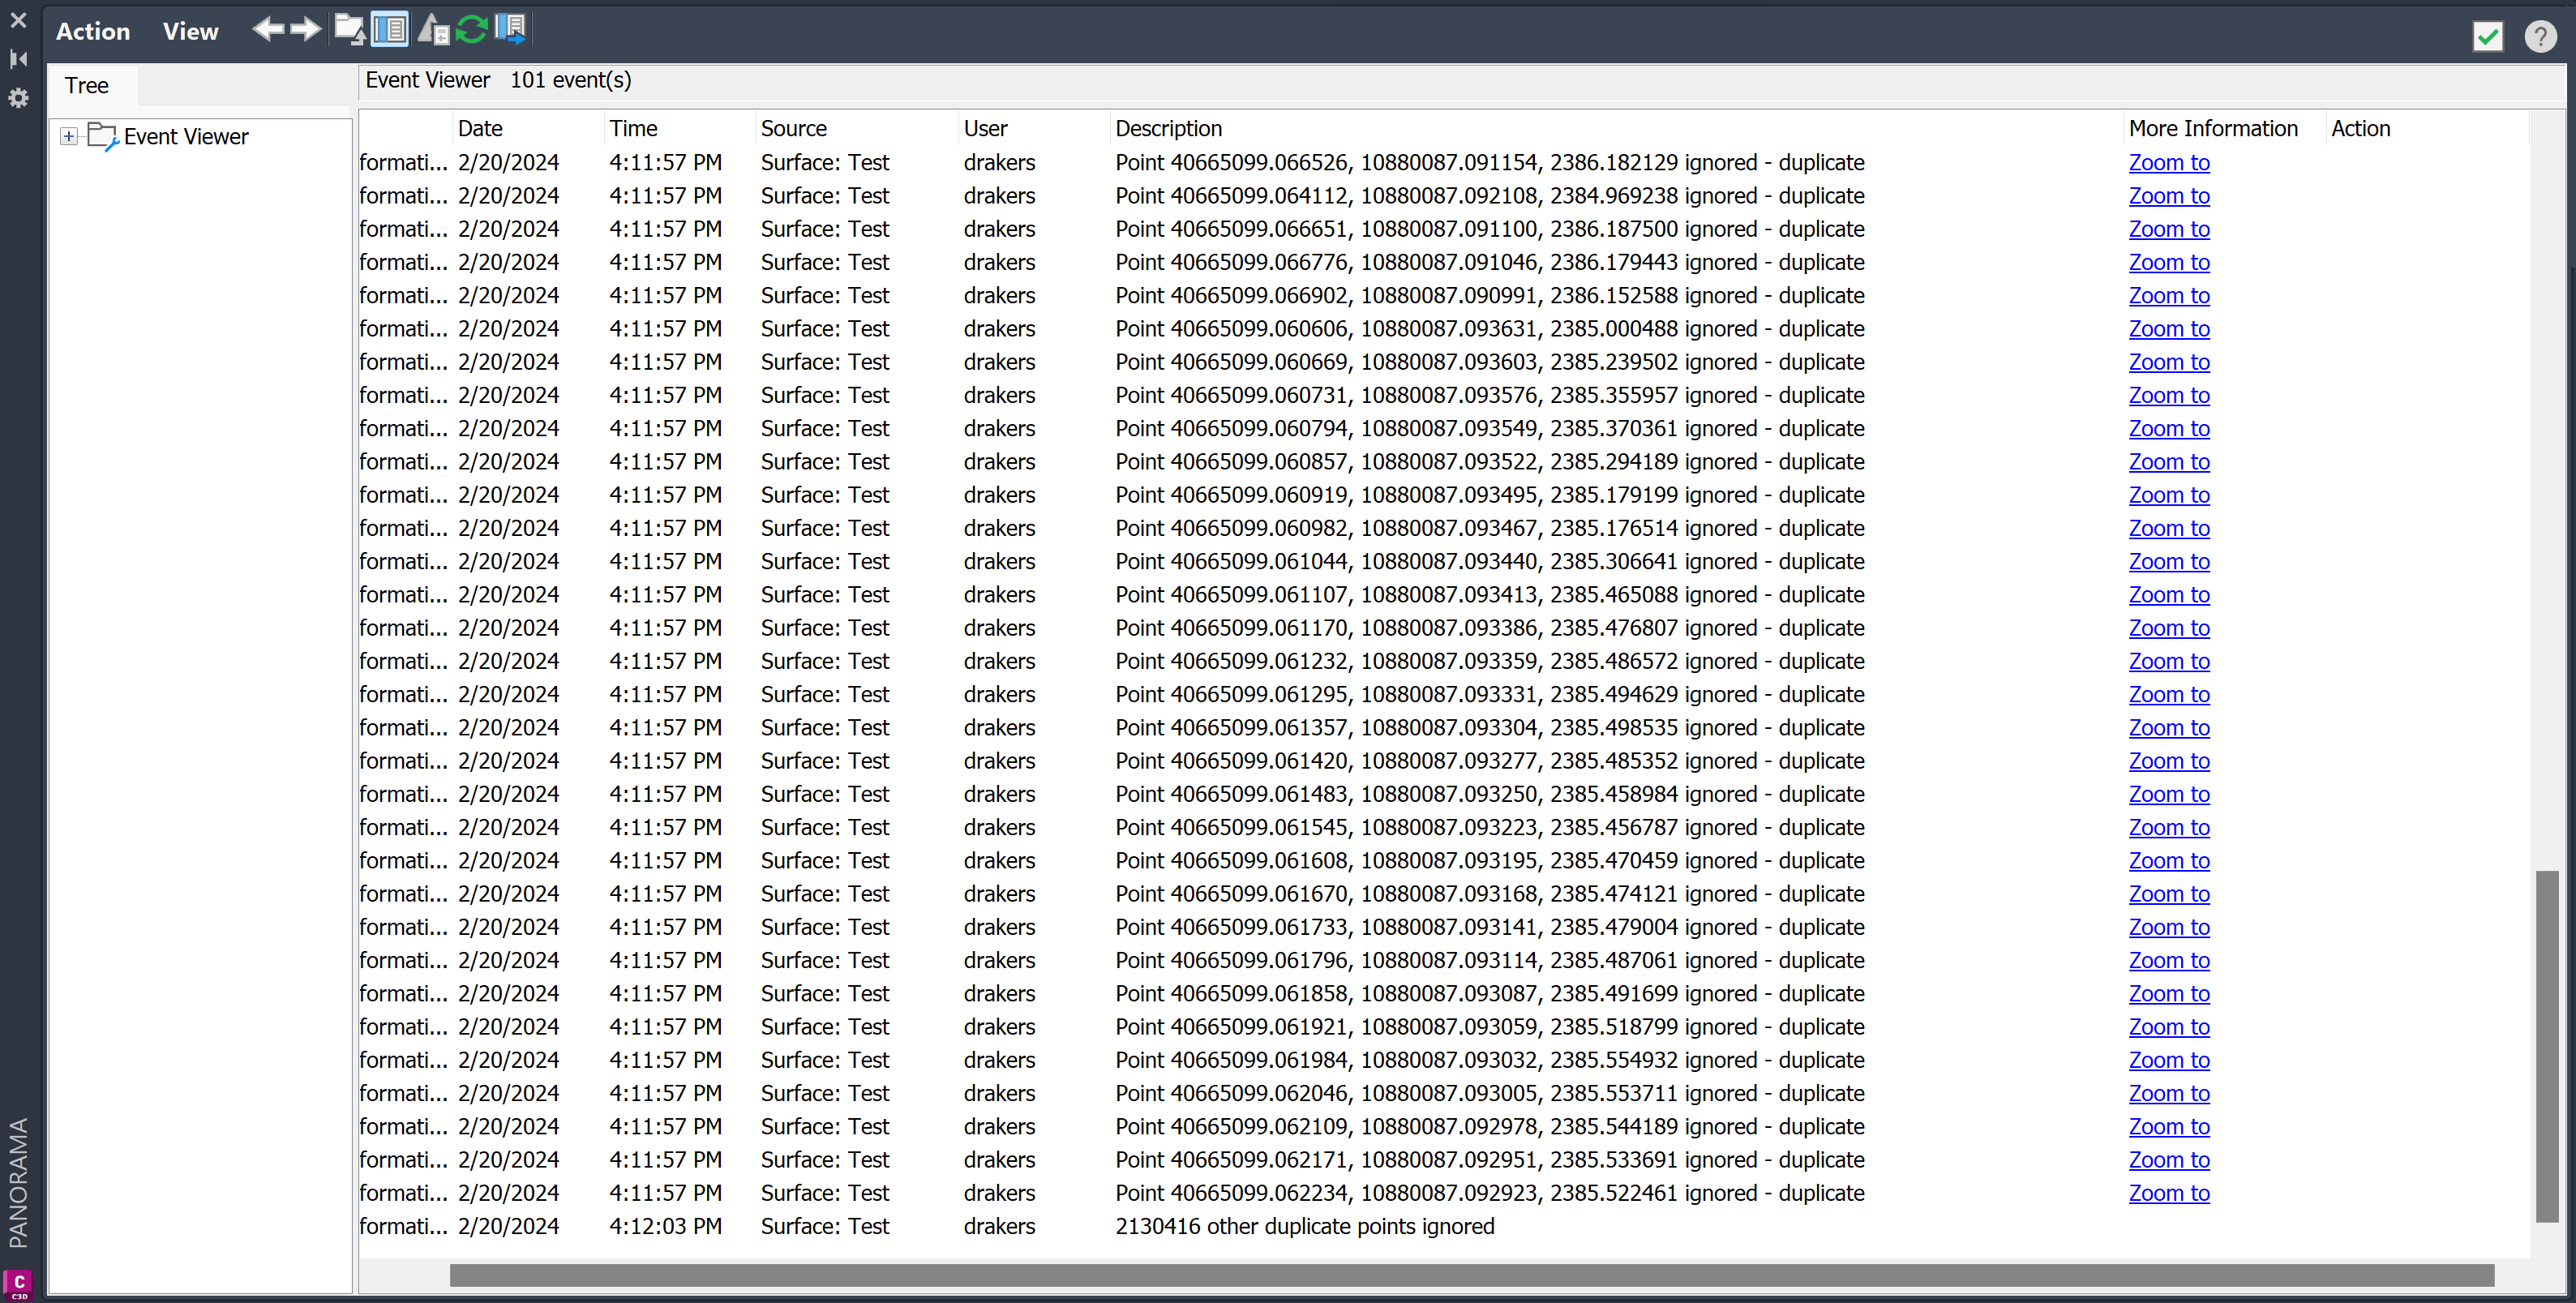2576x1303 pixels.
Task: Open the Action menu
Action: point(93,31)
